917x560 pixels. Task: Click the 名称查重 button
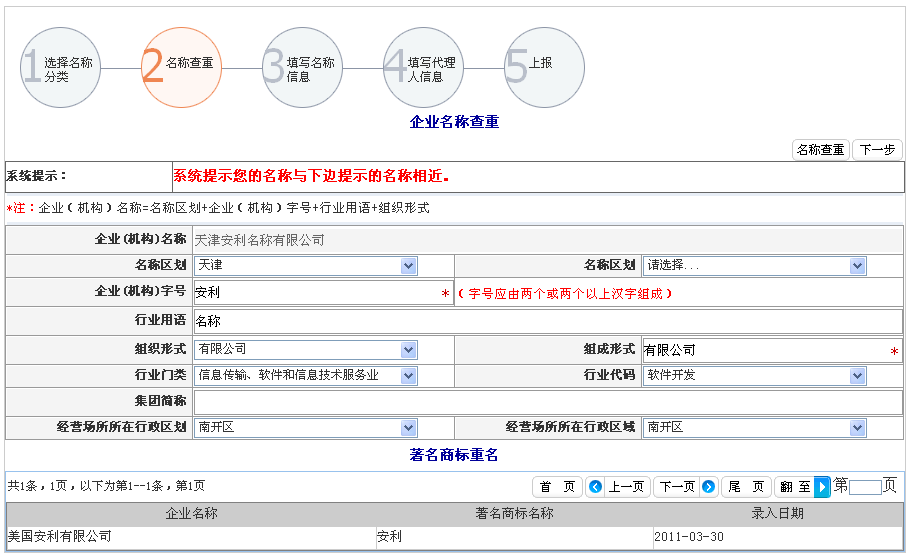820,150
